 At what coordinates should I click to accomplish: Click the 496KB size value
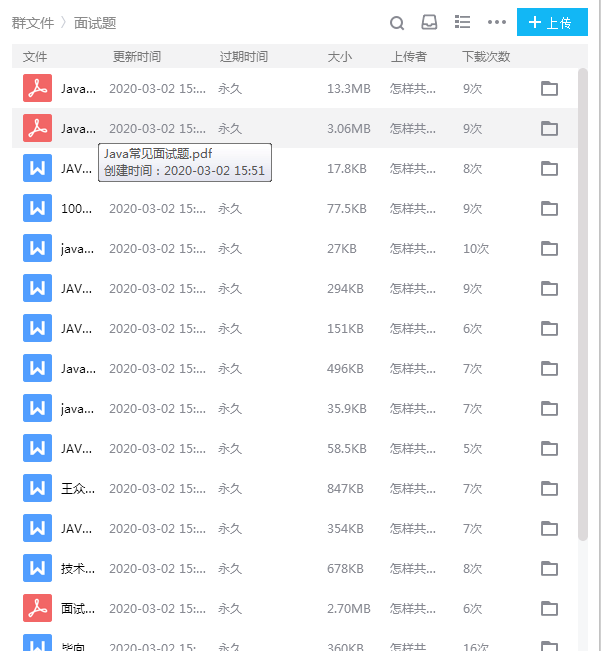[x=345, y=369]
